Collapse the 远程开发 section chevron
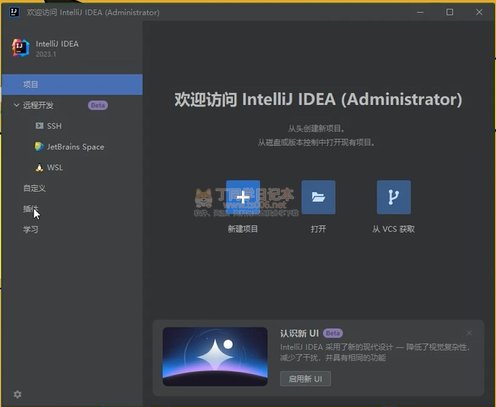This screenshot has width=496, height=407. [16, 105]
